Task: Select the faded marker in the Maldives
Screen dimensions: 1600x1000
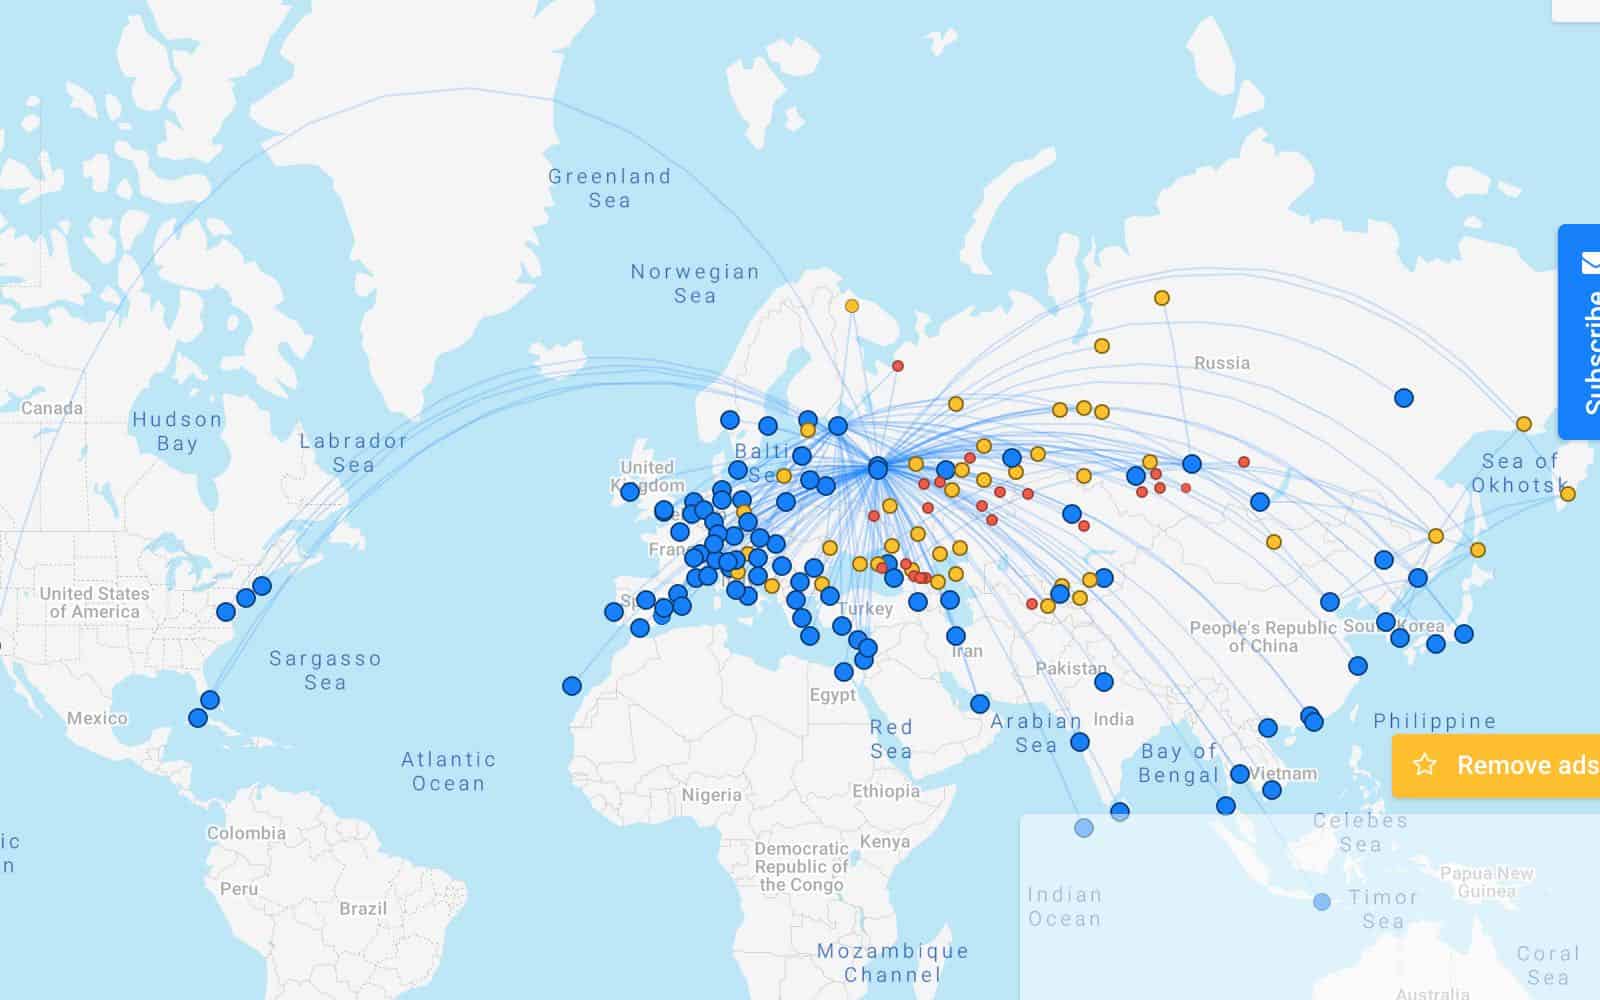Action: [1084, 828]
